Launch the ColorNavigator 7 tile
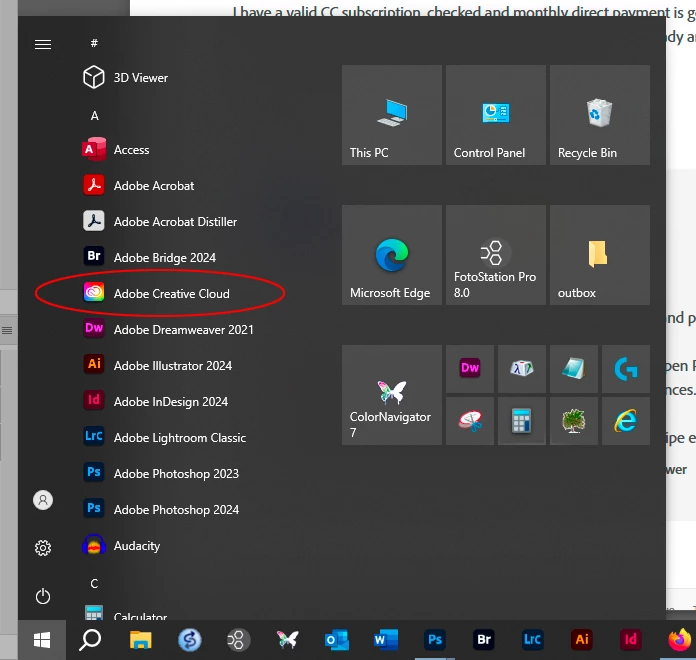 (392, 395)
